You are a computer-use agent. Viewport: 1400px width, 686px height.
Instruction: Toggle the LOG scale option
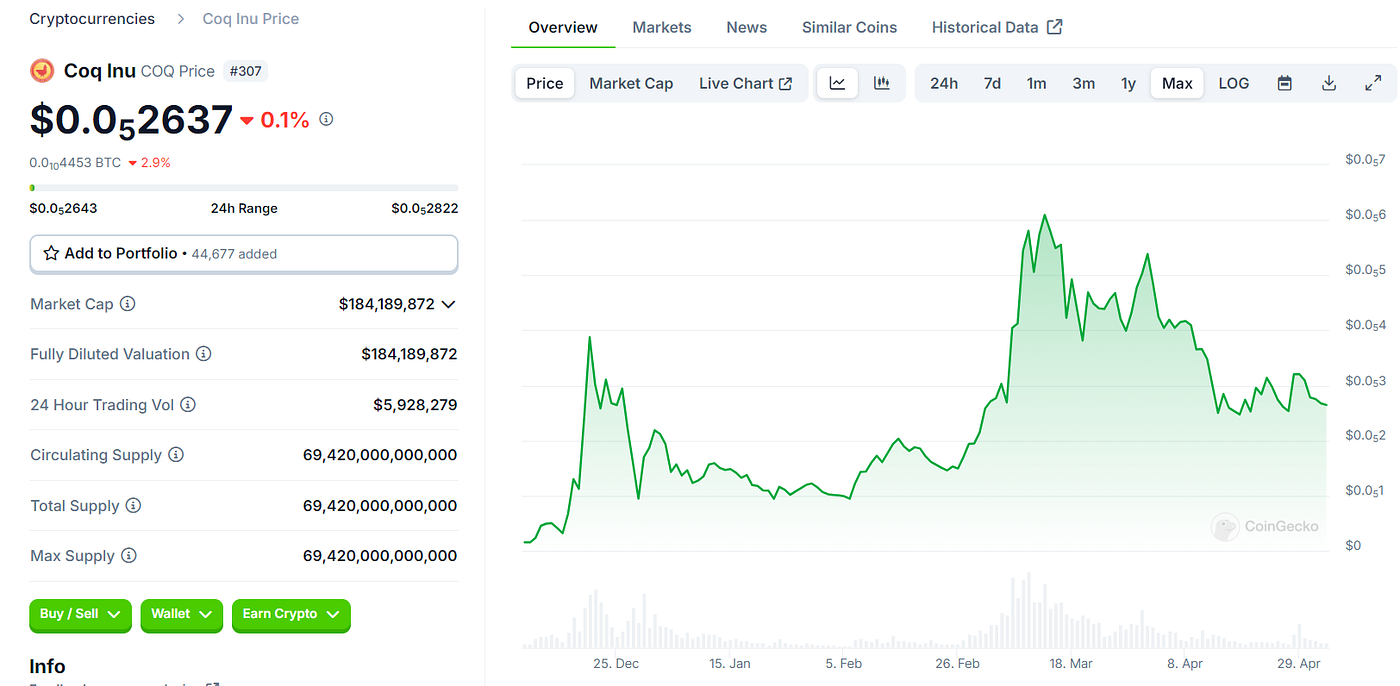pyautogui.click(x=1234, y=83)
